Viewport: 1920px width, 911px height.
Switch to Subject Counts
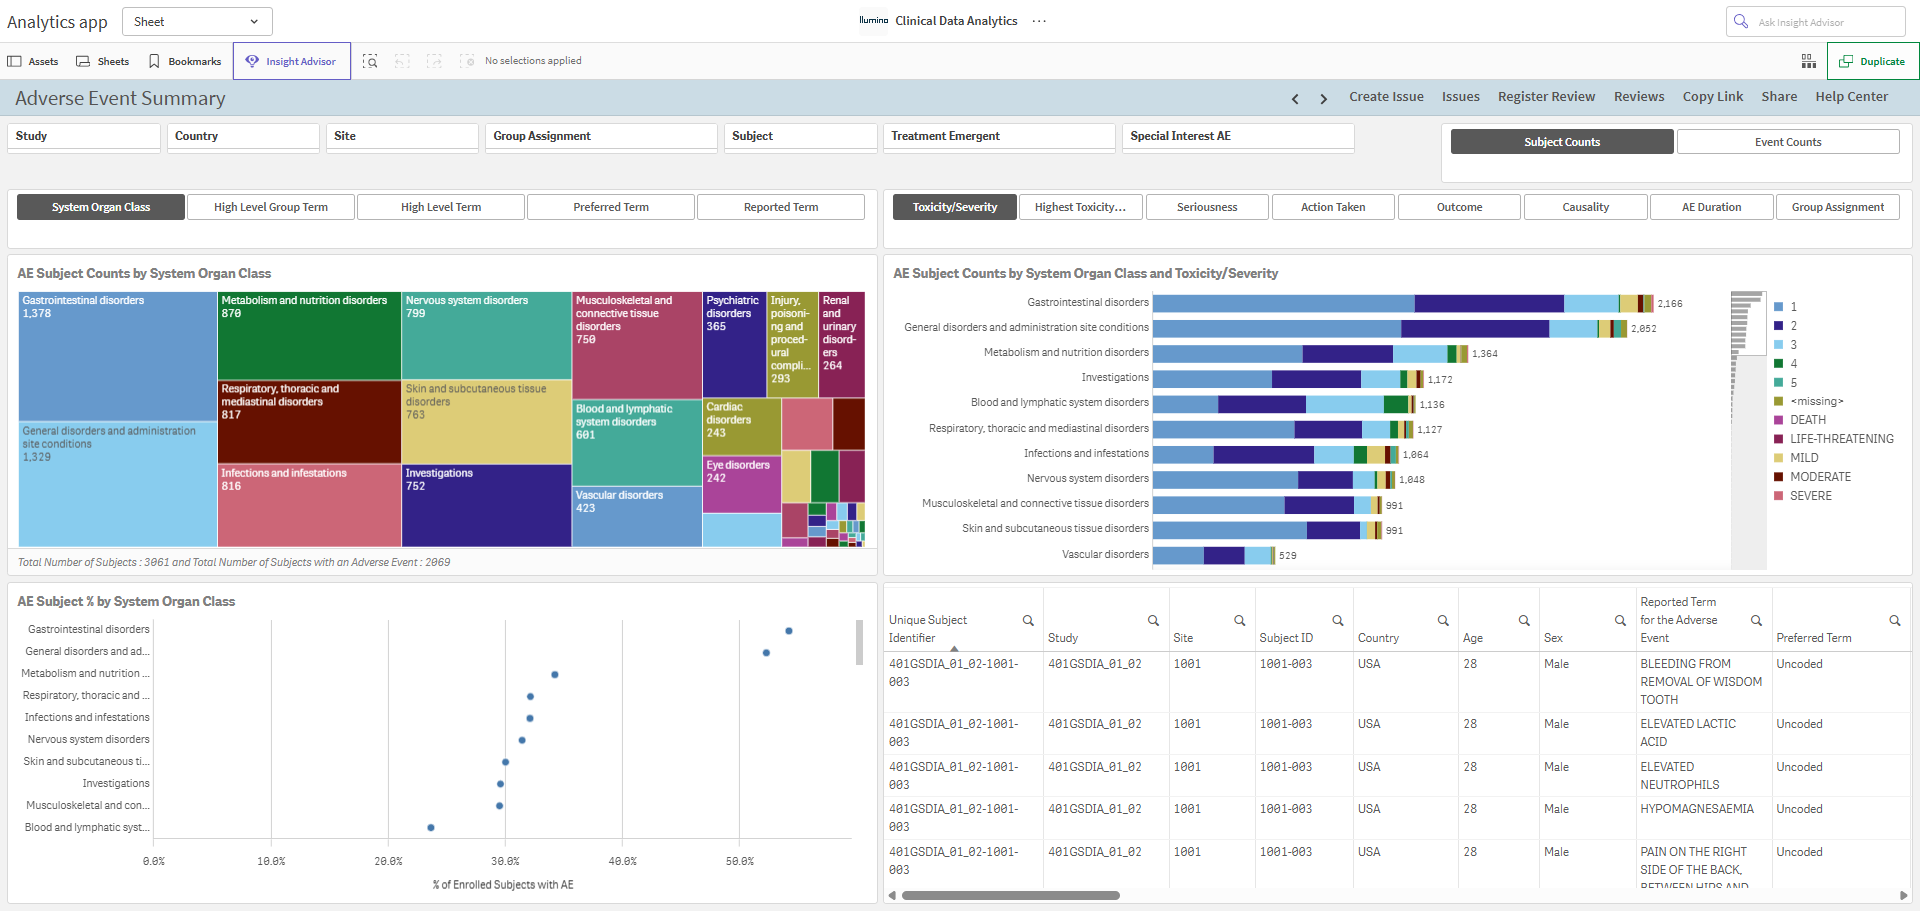coord(1562,142)
